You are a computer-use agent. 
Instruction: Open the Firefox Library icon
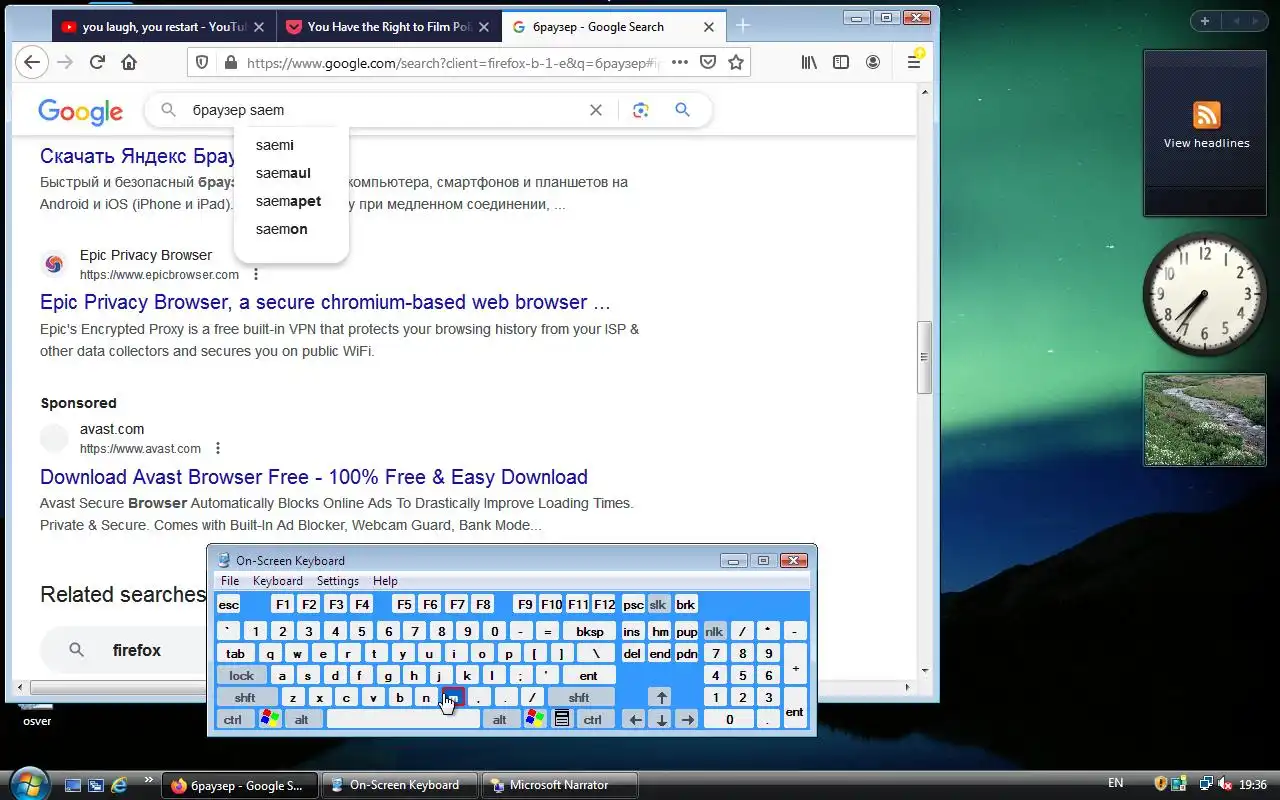click(x=809, y=62)
